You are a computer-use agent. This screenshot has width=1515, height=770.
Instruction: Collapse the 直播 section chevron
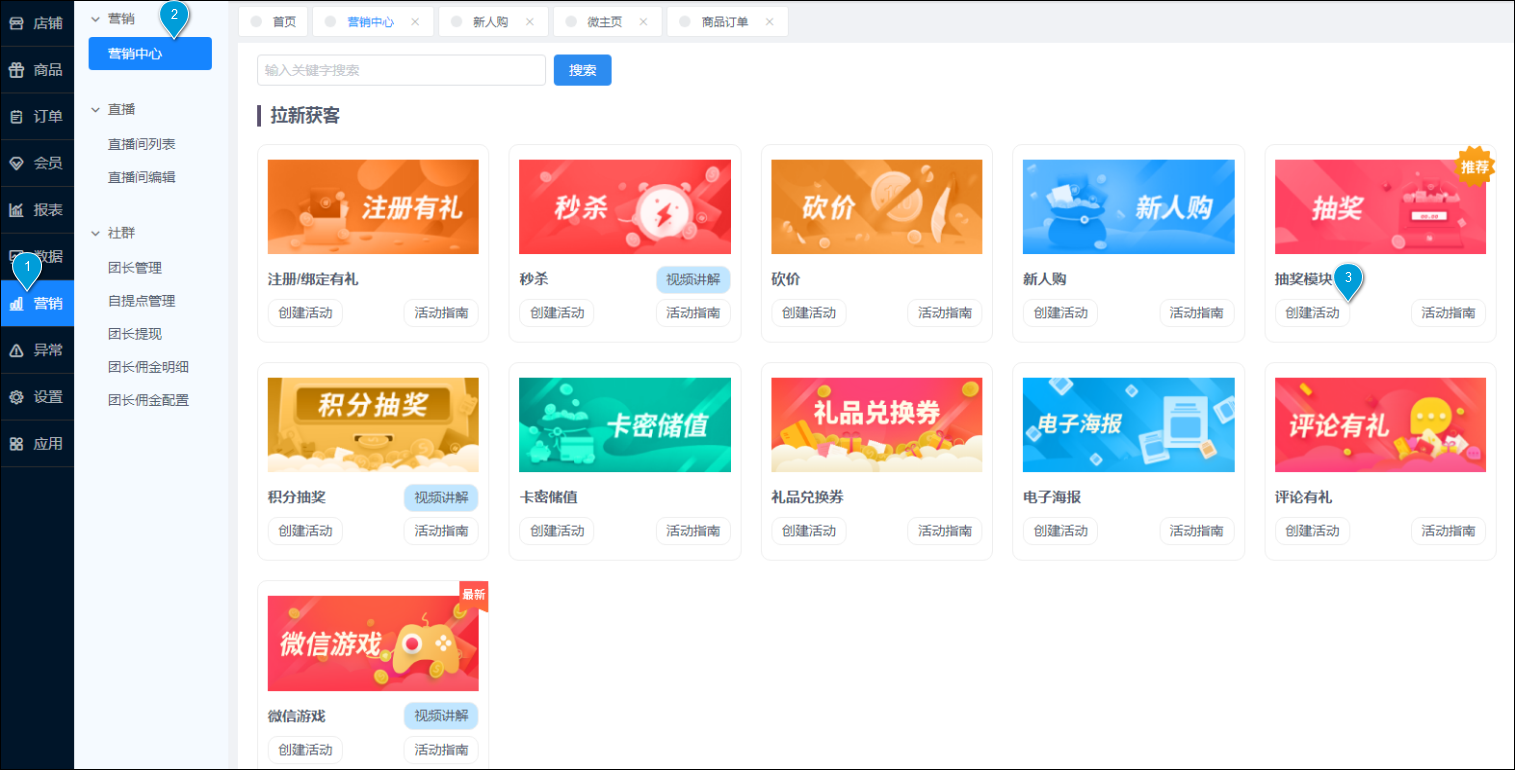pos(95,110)
